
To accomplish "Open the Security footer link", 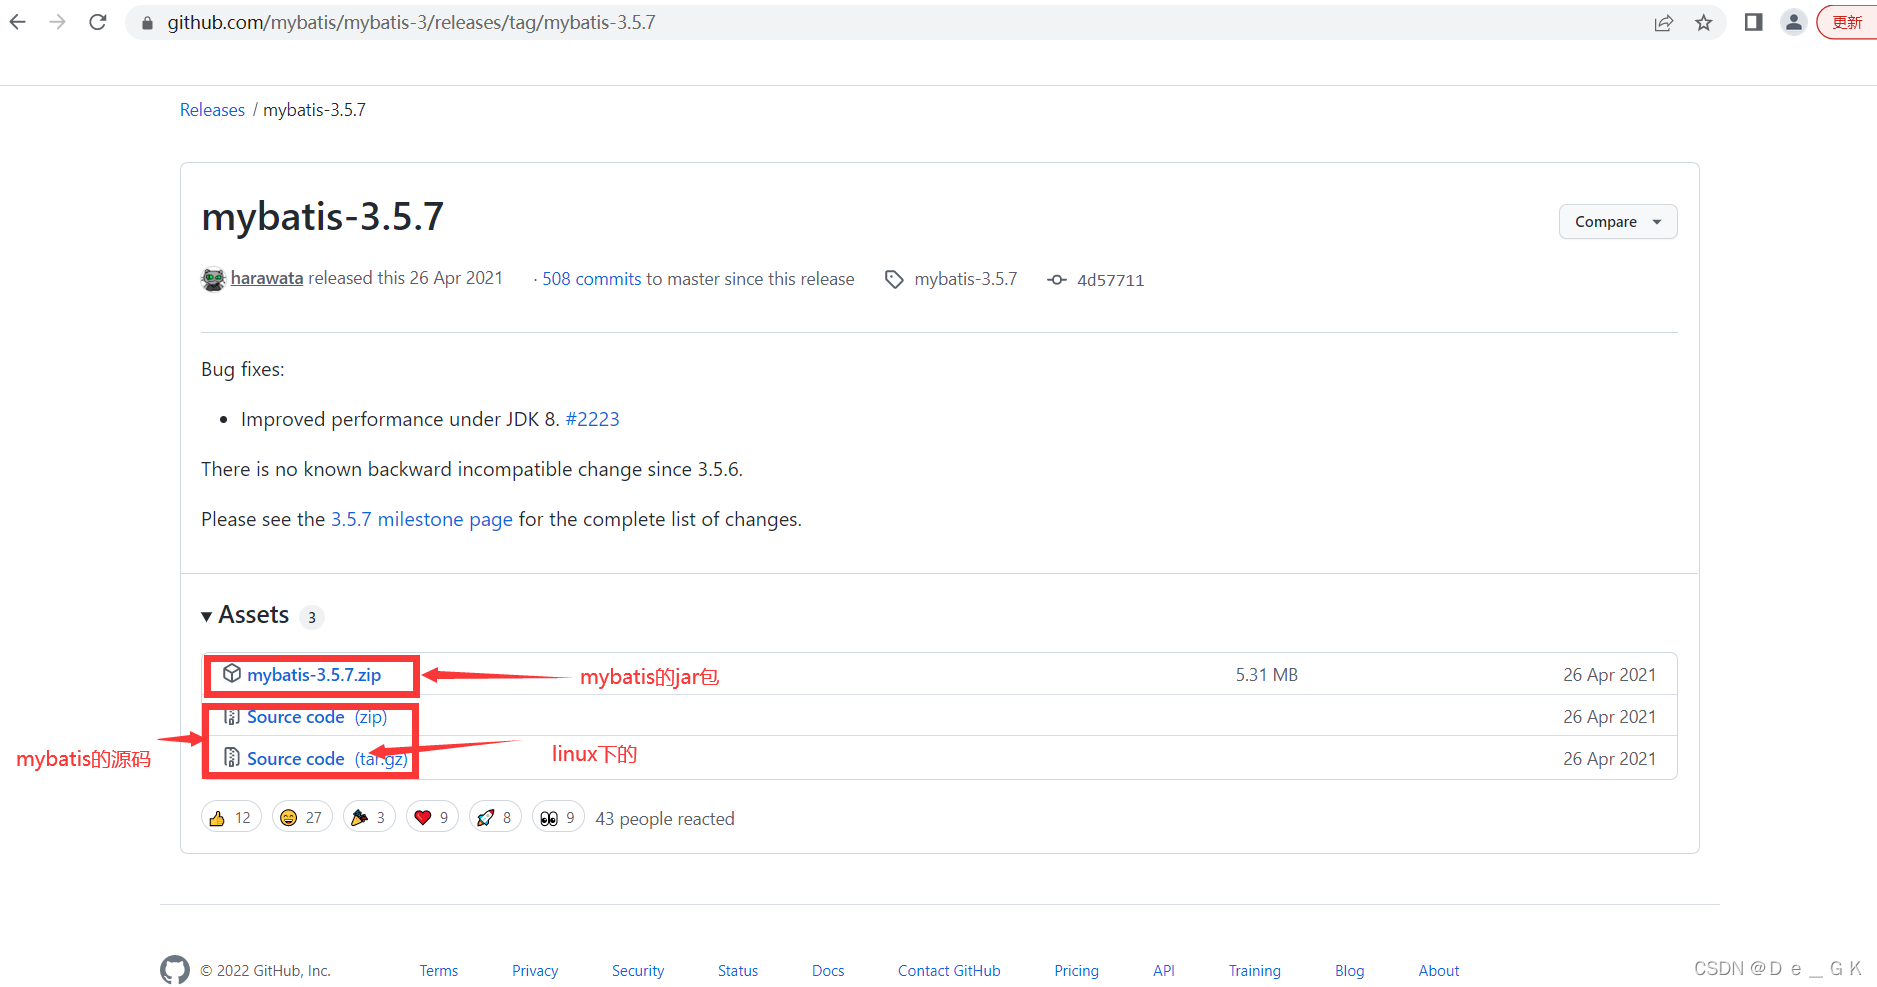I will [638, 971].
